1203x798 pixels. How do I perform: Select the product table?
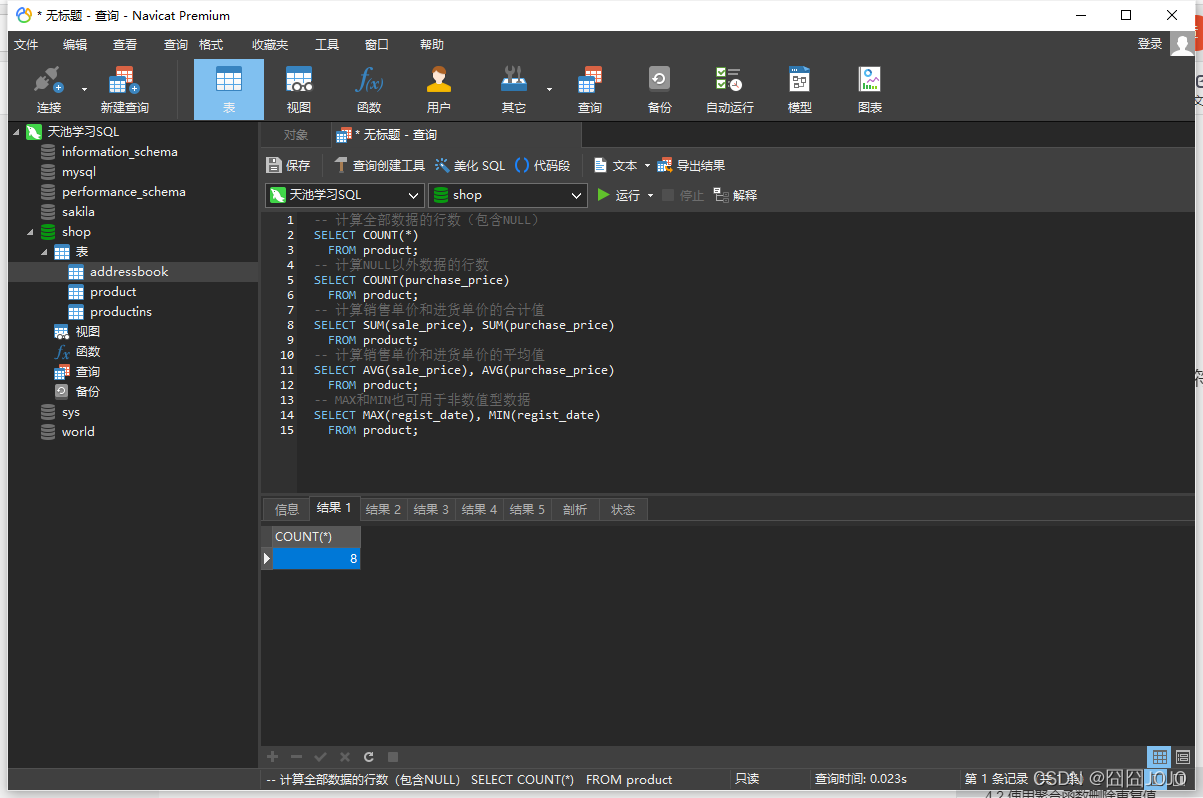tap(113, 292)
